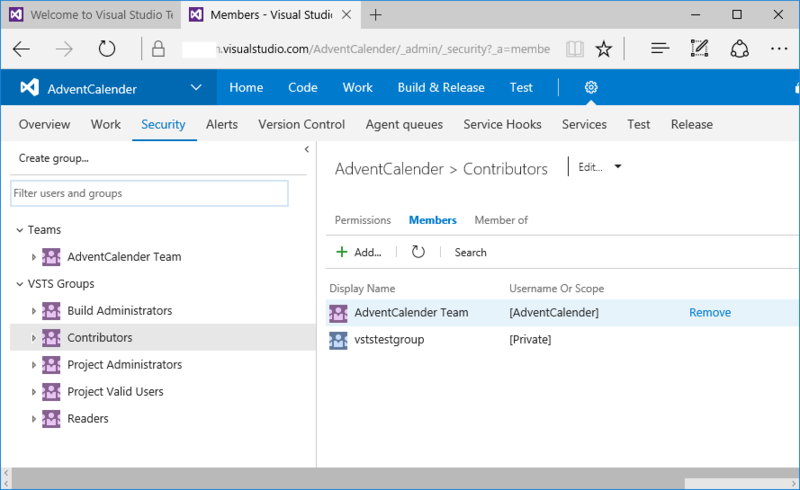Switch to the Version Control admin tab

coord(302,124)
